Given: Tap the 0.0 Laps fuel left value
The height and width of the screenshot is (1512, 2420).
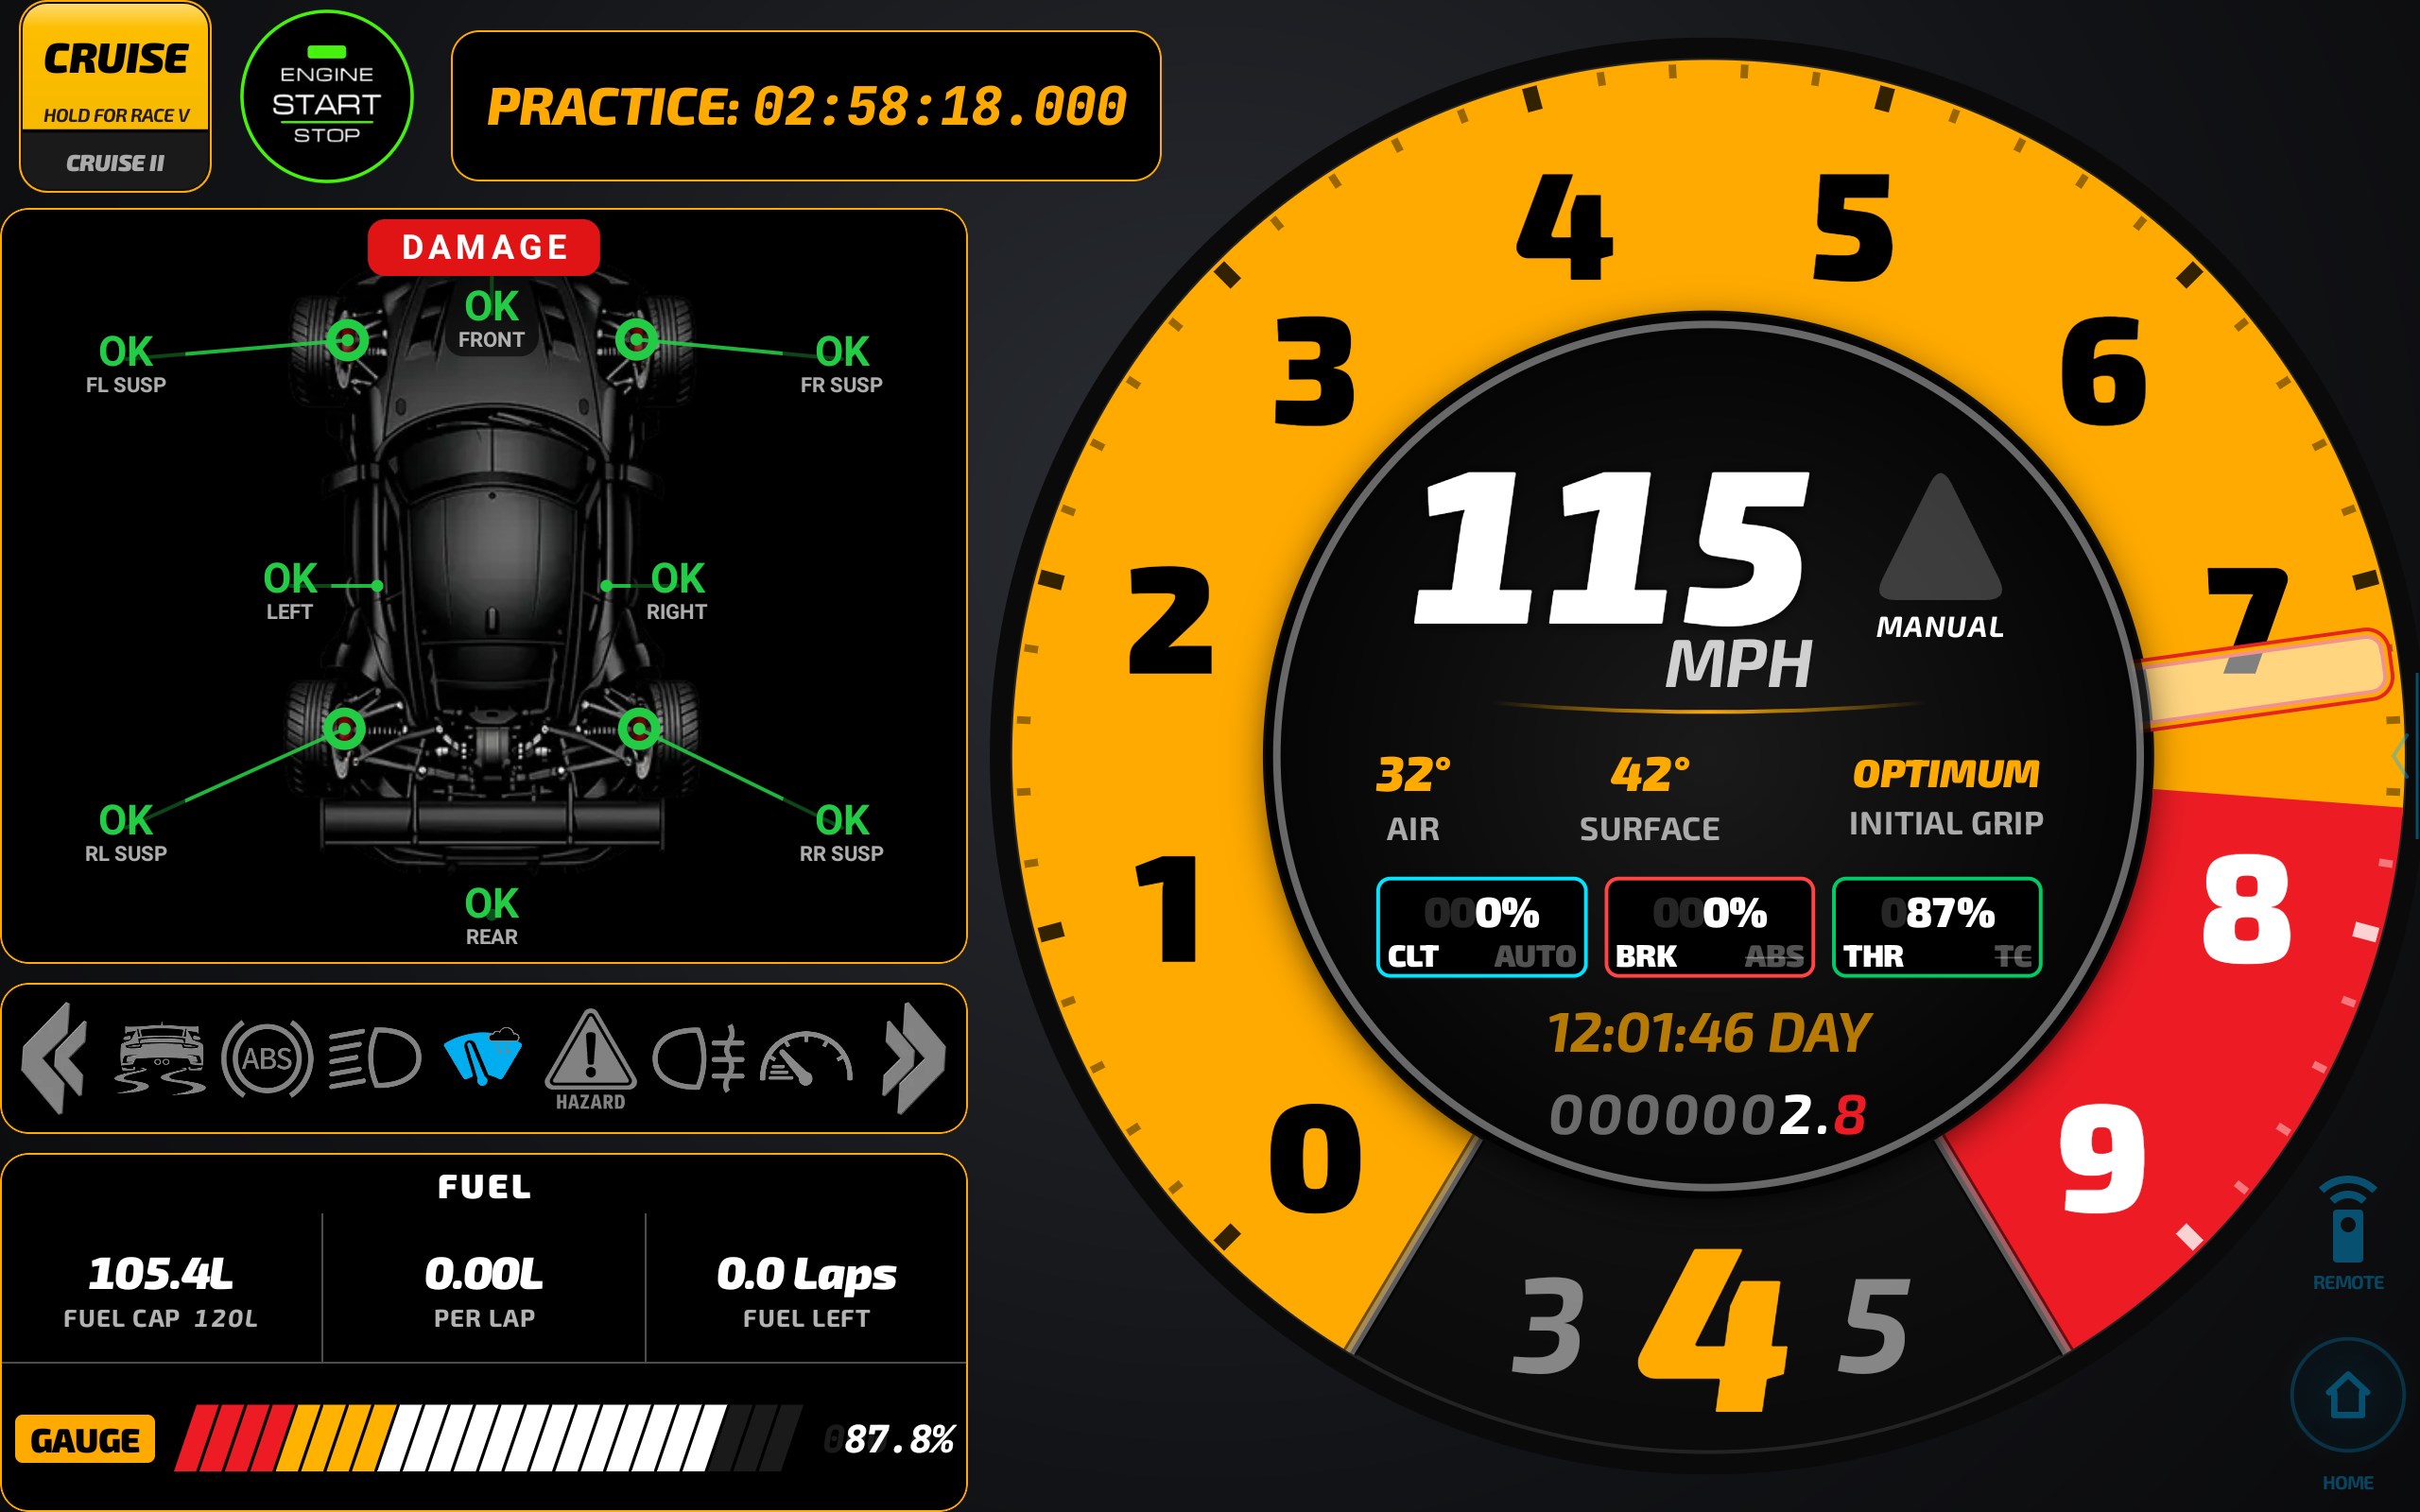Looking at the screenshot, I should click(x=806, y=1274).
